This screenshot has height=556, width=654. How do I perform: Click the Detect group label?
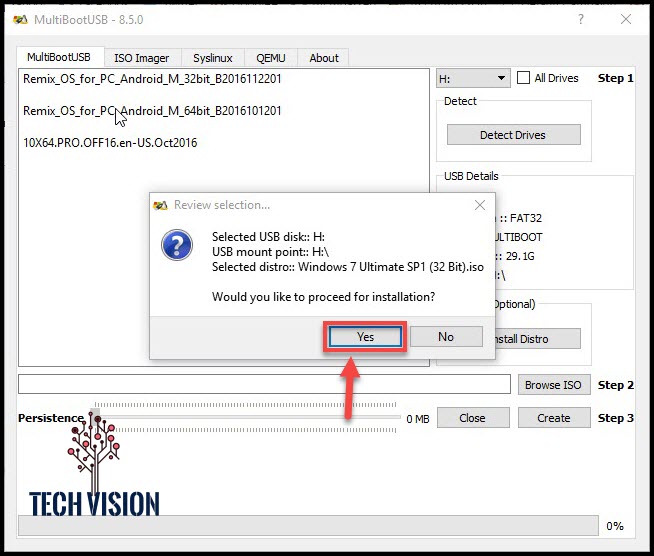click(460, 101)
